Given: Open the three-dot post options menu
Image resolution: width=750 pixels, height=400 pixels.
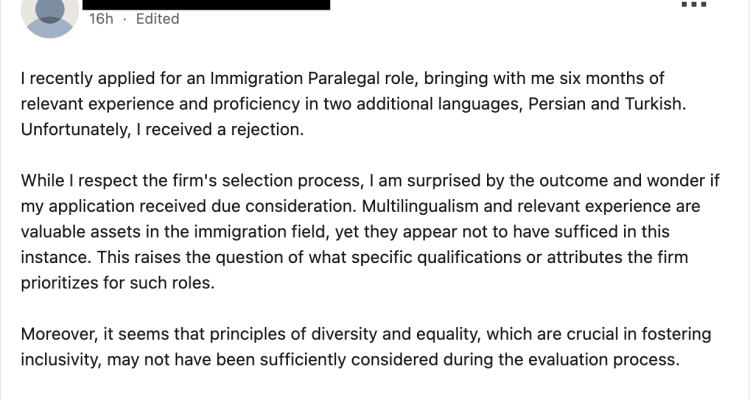Looking at the screenshot, I should [694, 4].
